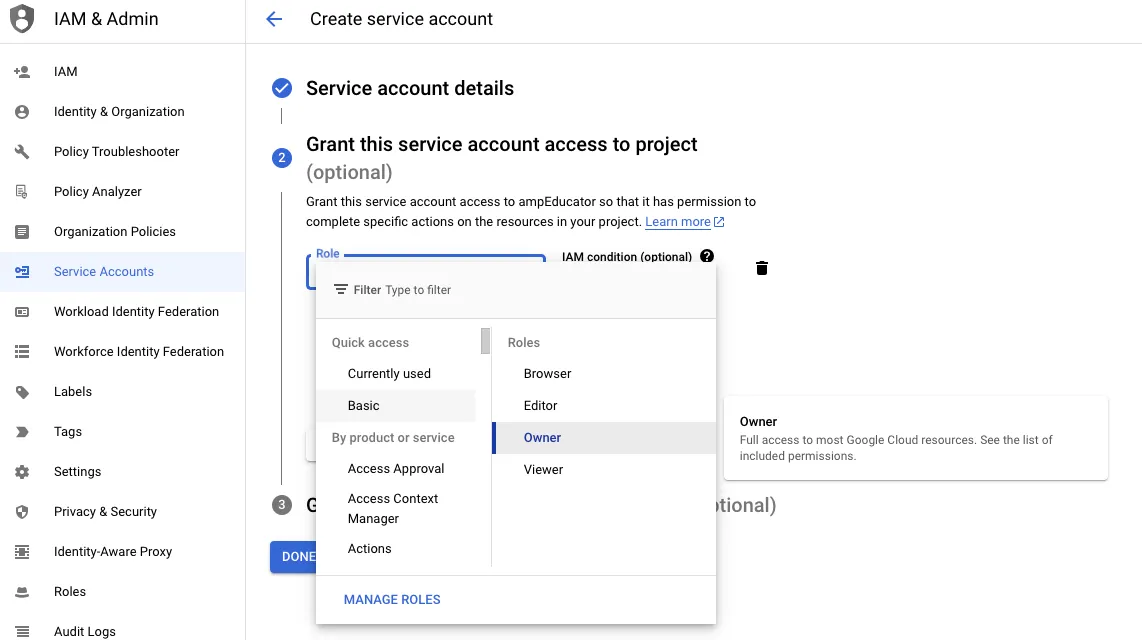Select the Viewer role

605,470
